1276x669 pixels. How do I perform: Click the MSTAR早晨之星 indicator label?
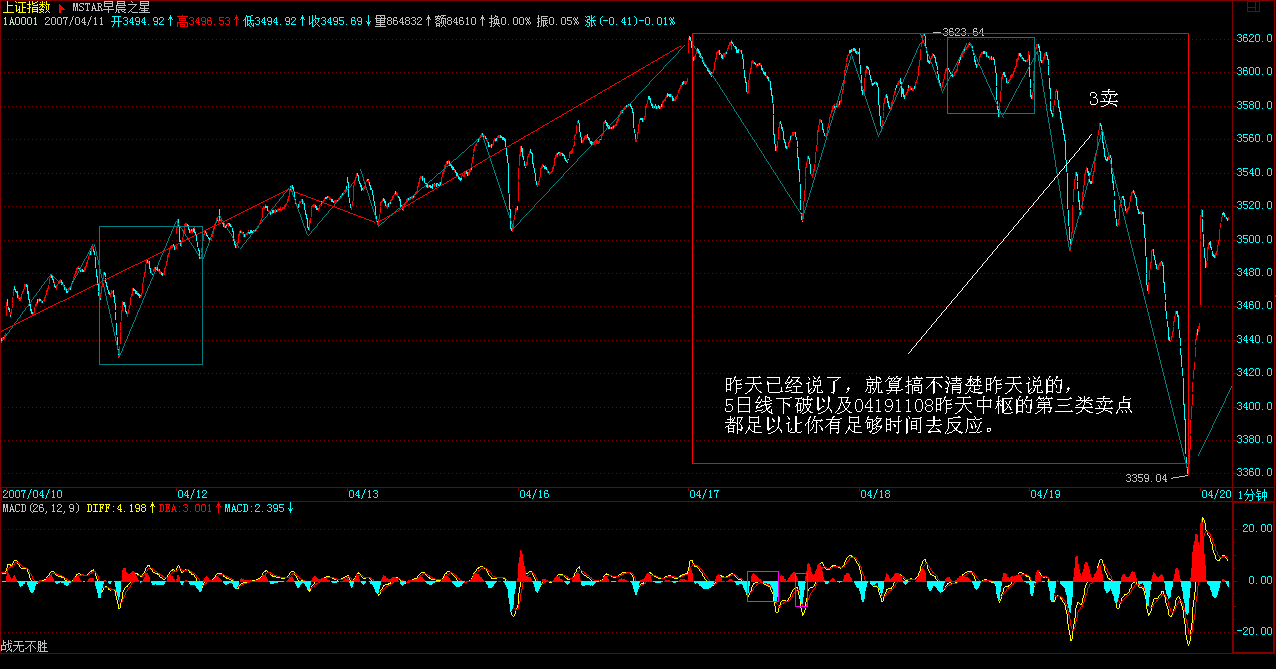click(110, 7)
